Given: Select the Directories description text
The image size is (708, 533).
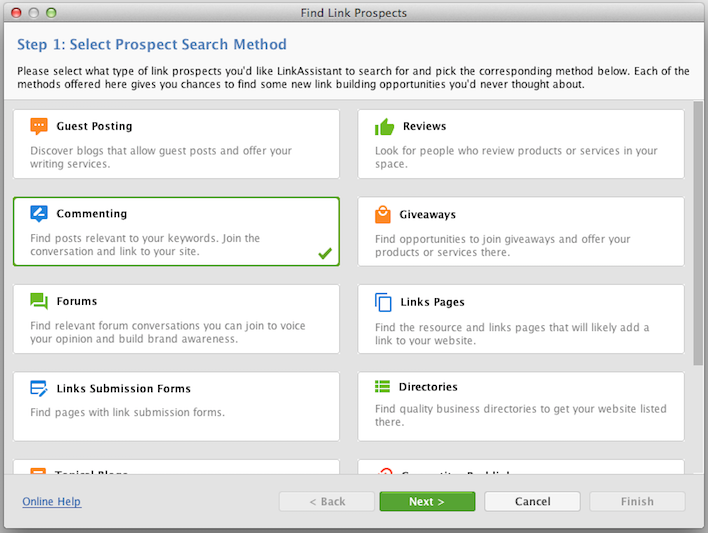Looking at the screenshot, I should 521,415.
